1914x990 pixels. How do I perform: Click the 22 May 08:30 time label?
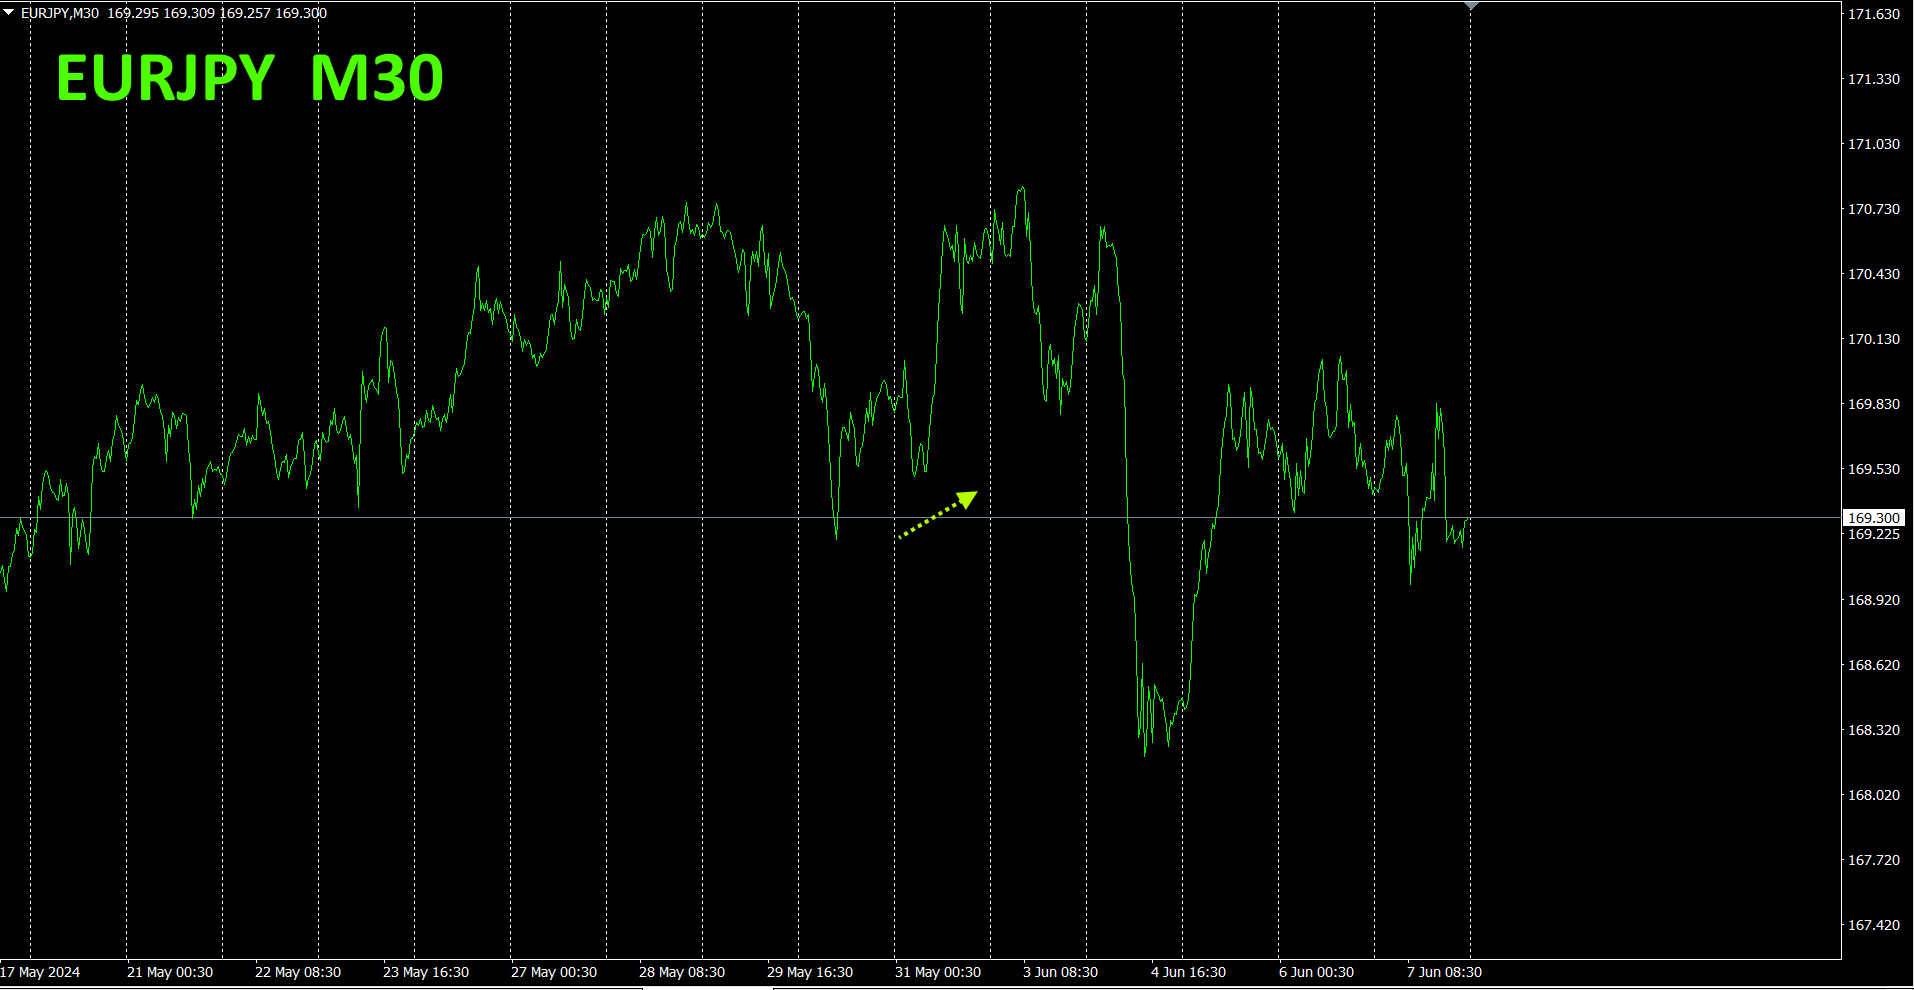[298, 972]
